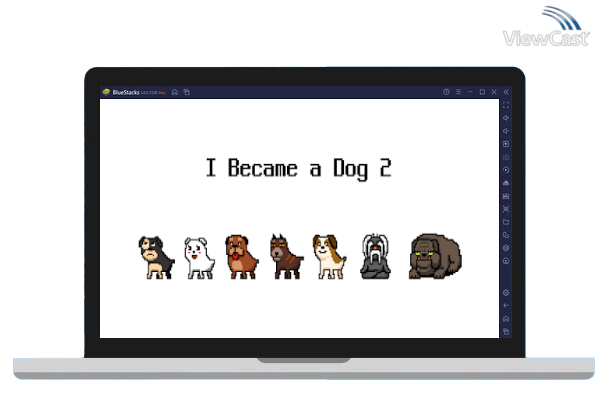
Task: Click the white and tan spotted dog
Action: tap(329, 257)
